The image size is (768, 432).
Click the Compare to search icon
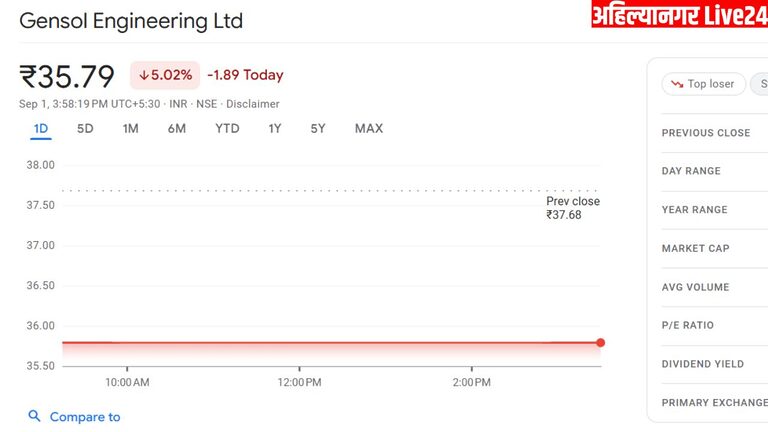coord(35,417)
